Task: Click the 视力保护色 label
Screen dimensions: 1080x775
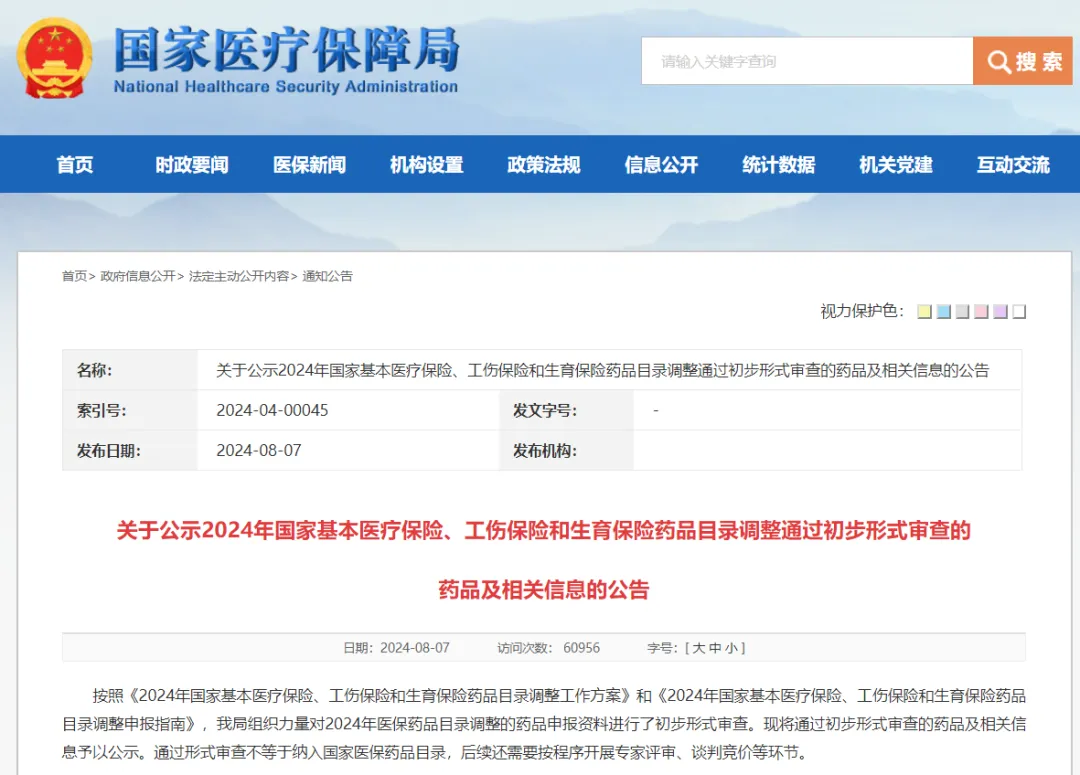Action: coord(862,311)
